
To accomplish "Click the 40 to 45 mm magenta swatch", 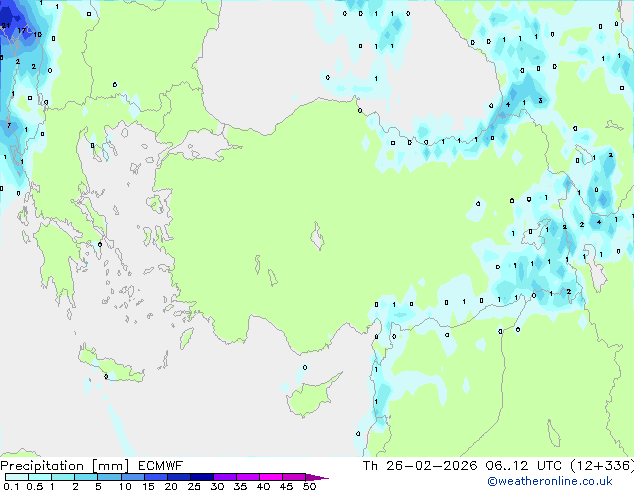I will [x=271, y=477].
